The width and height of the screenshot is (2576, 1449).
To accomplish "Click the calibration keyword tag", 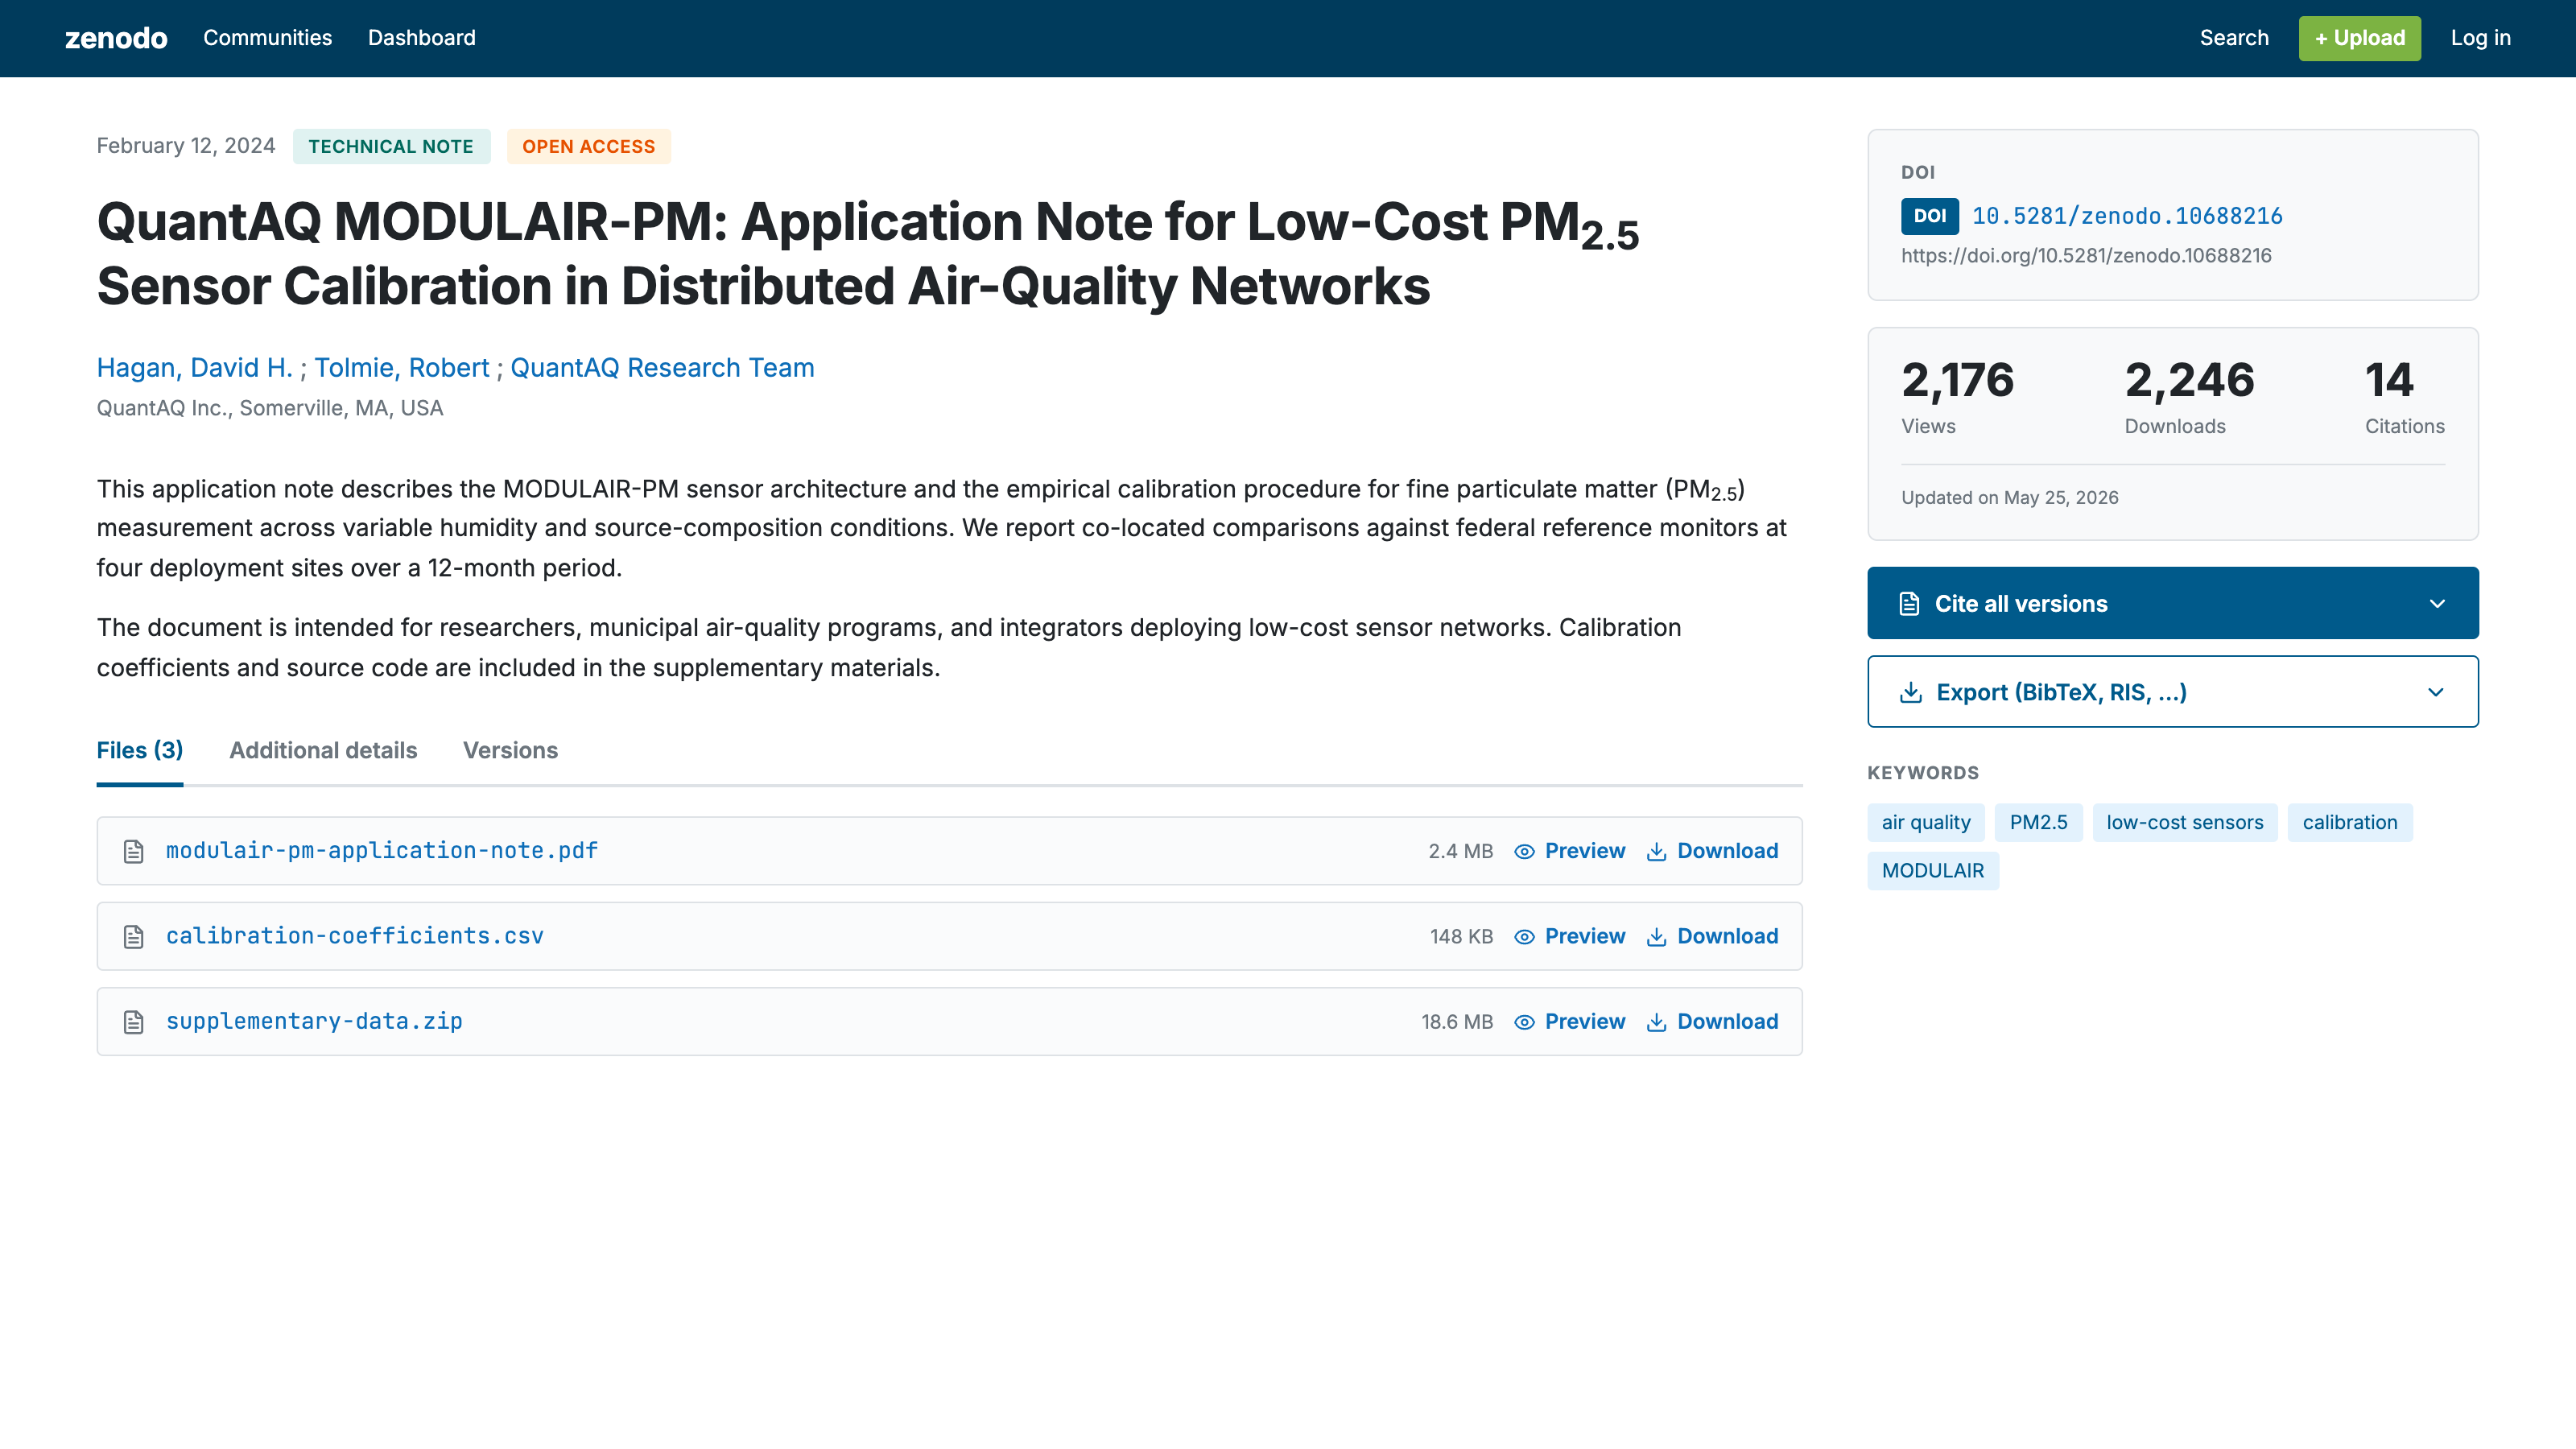I will 2349,822.
